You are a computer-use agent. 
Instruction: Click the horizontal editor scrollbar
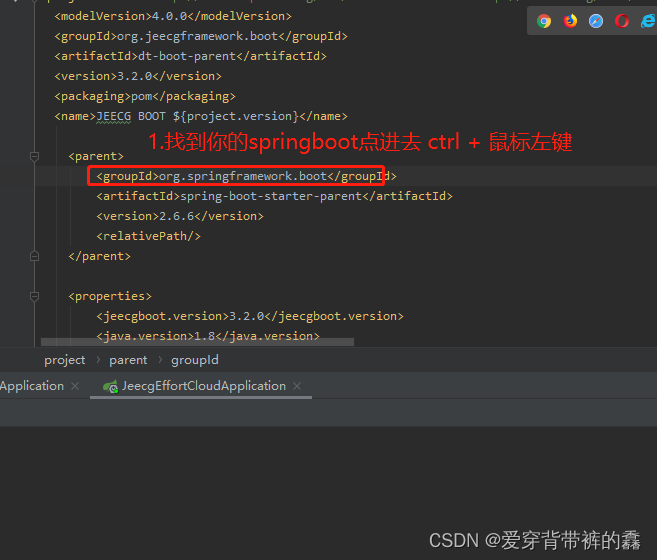pos(197,342)
